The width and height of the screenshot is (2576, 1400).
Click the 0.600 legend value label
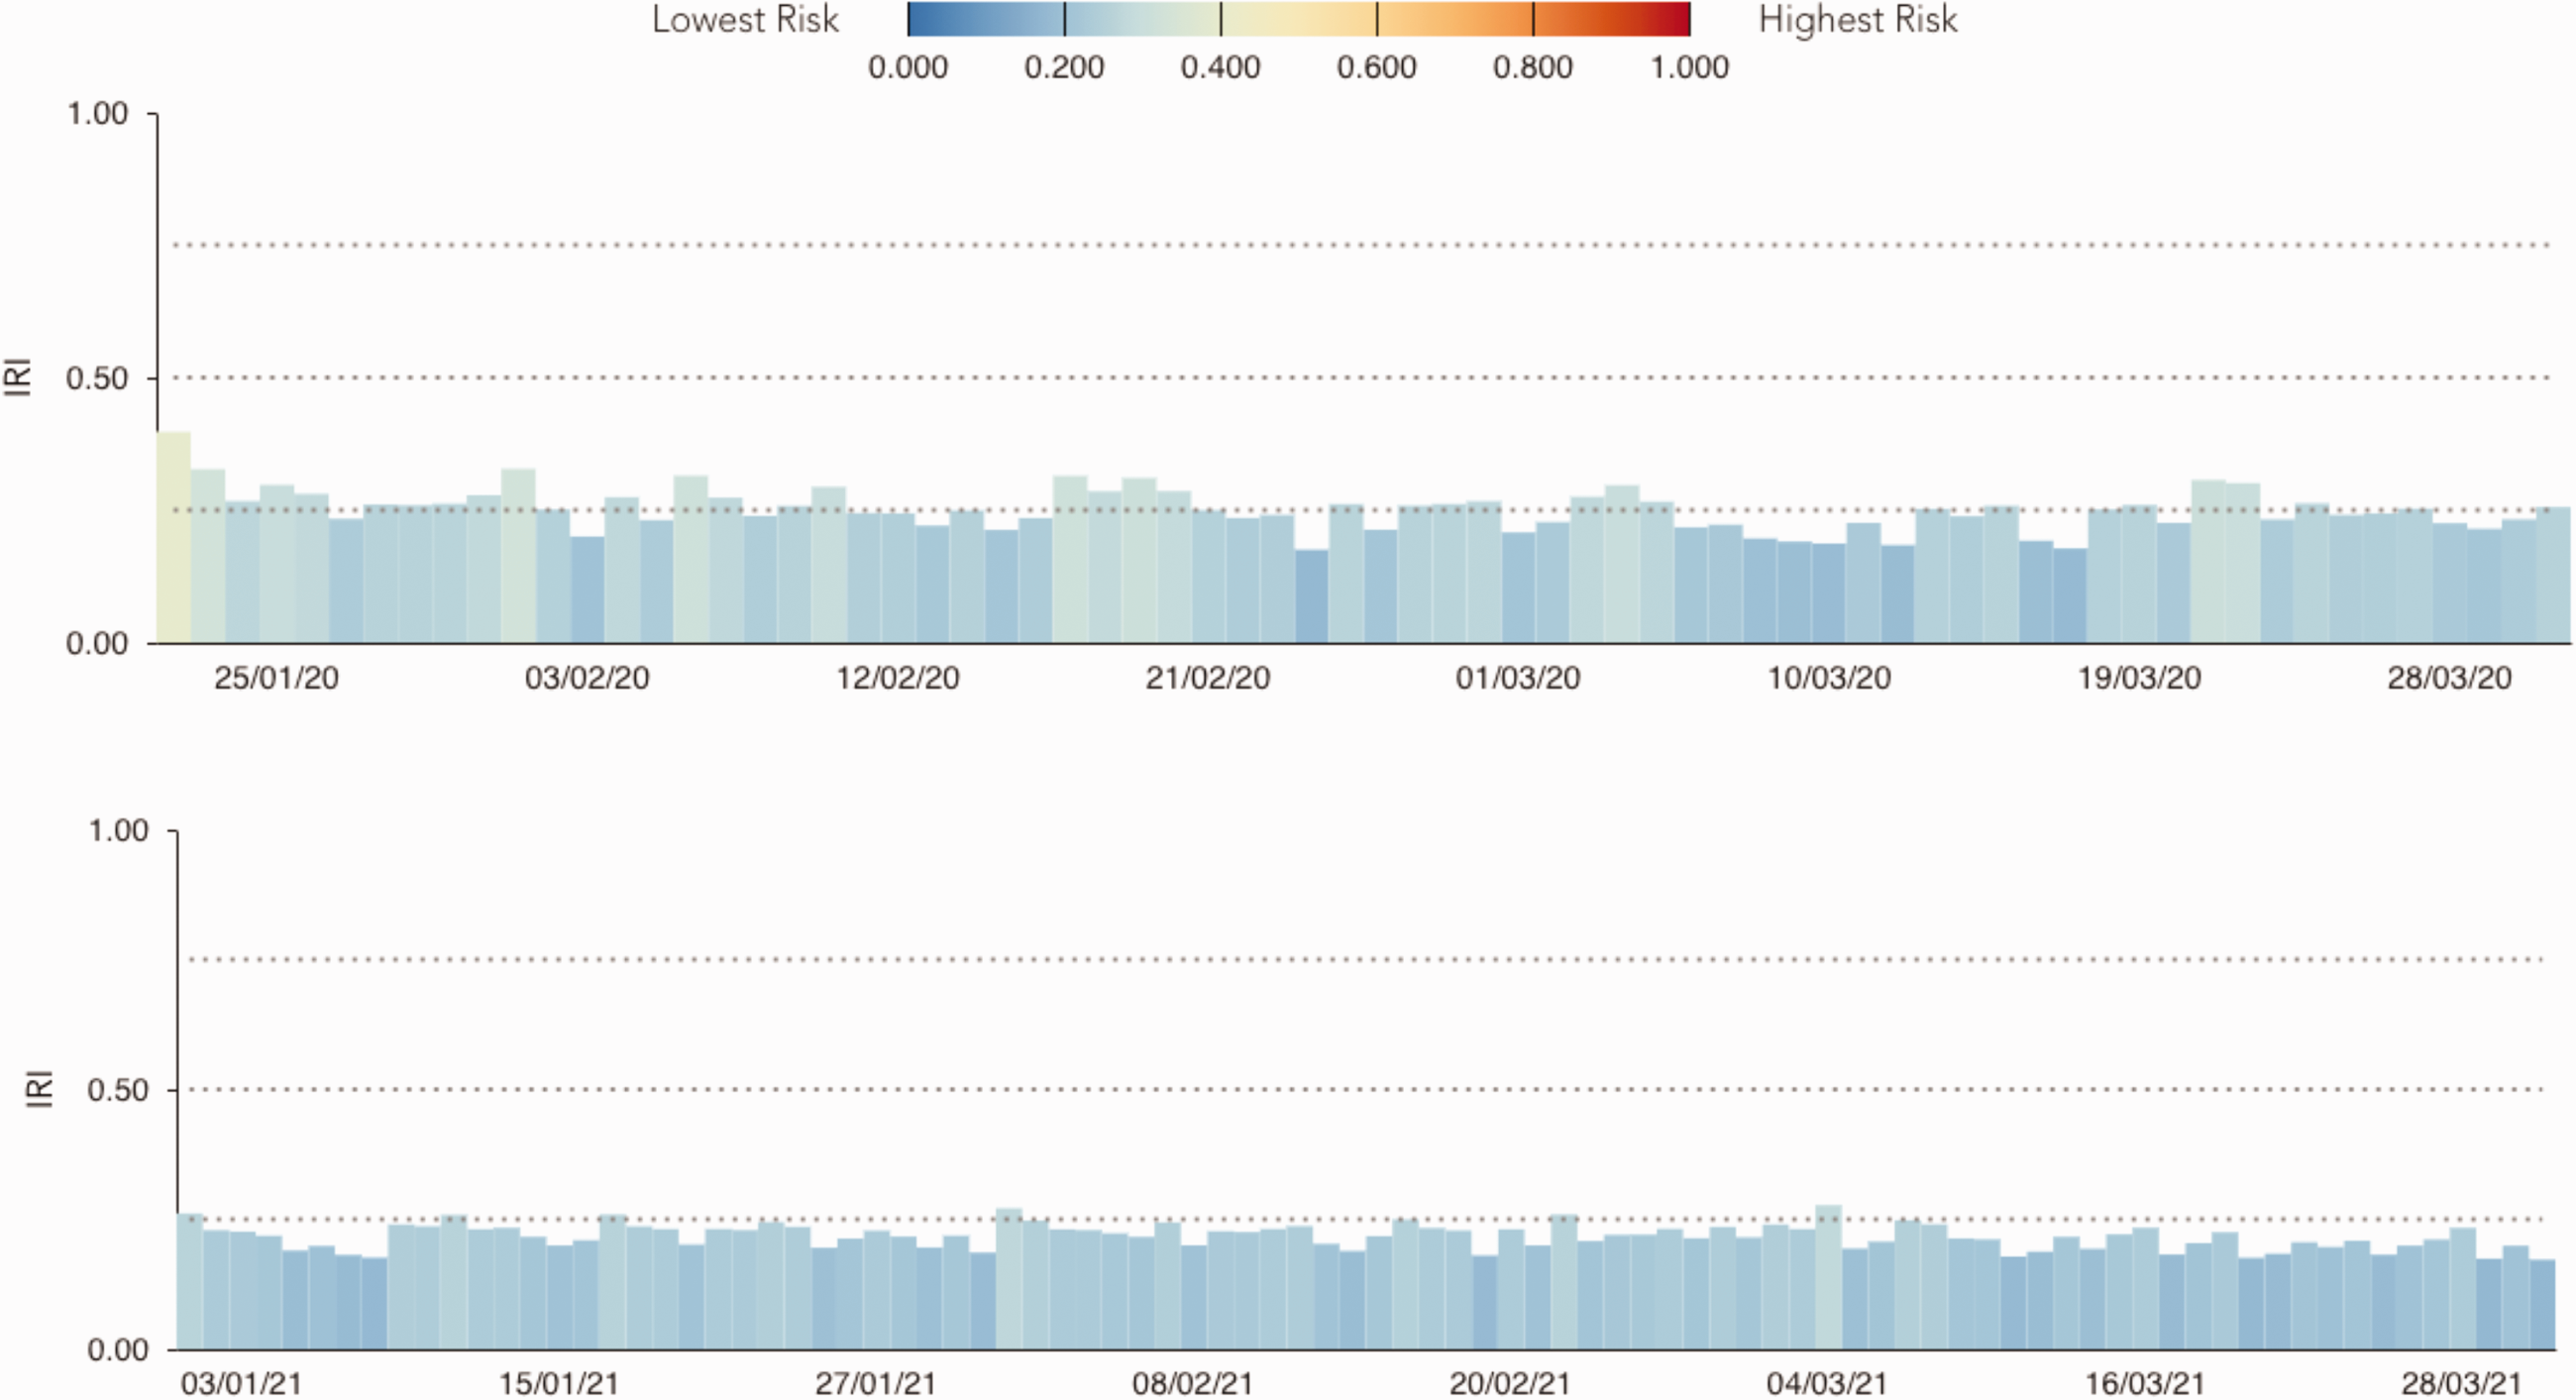click(1376, 67)
